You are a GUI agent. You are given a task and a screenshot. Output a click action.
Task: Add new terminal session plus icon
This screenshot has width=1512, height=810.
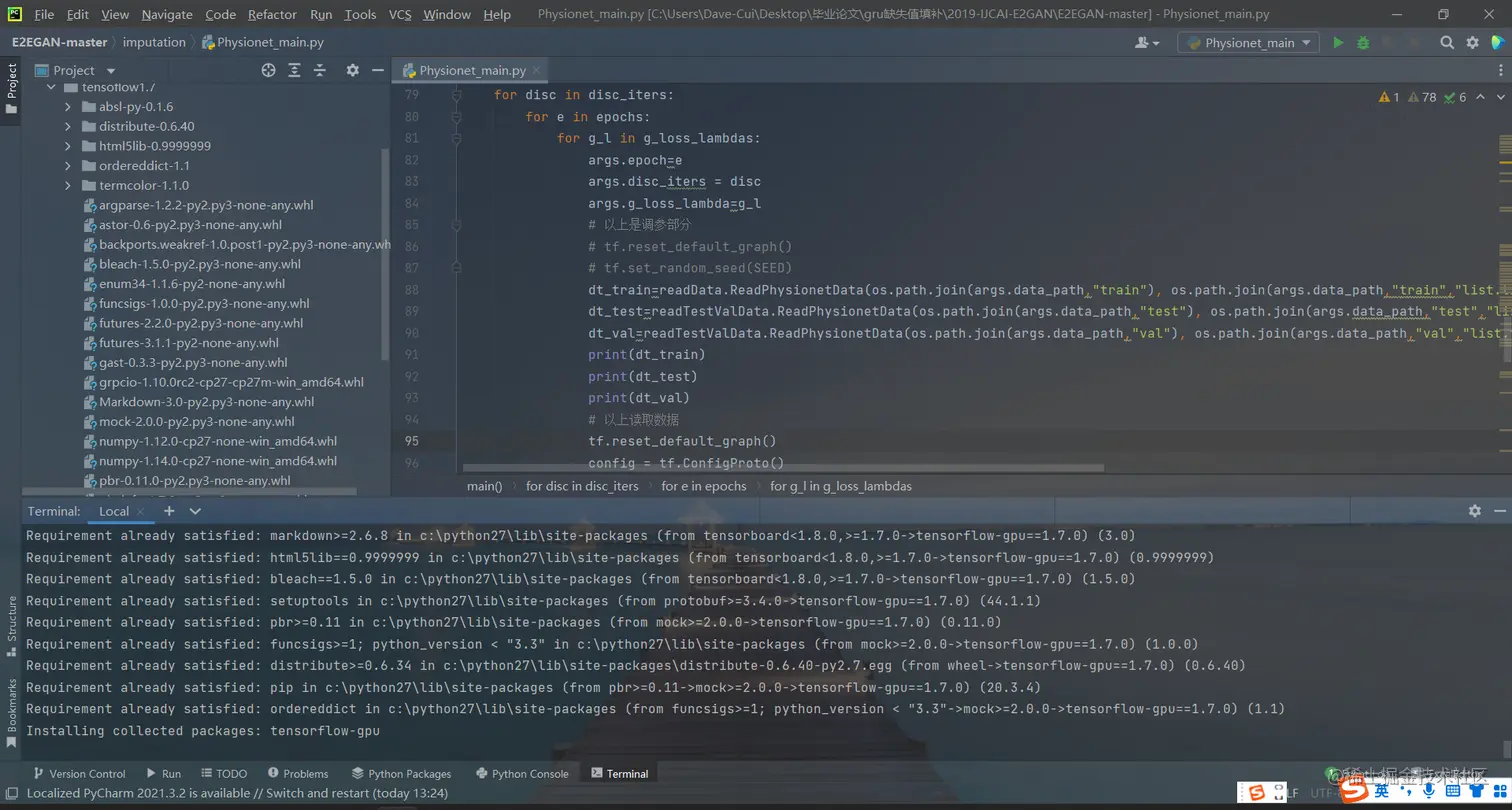[169, 511]
